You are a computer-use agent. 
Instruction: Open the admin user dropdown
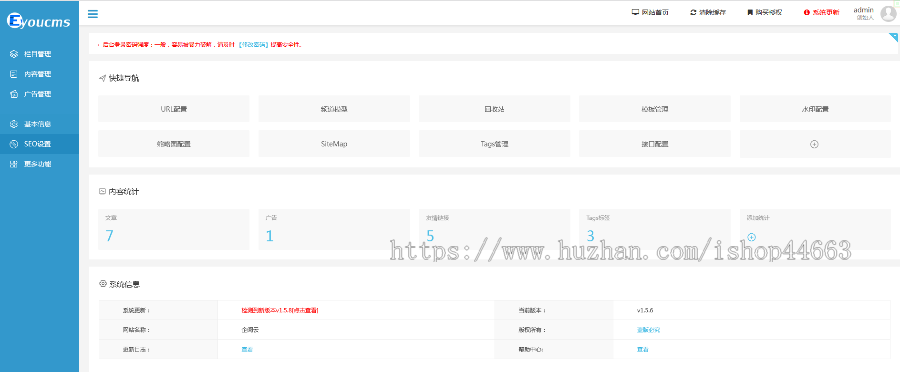pyautogui.click(x=863, y=13)
